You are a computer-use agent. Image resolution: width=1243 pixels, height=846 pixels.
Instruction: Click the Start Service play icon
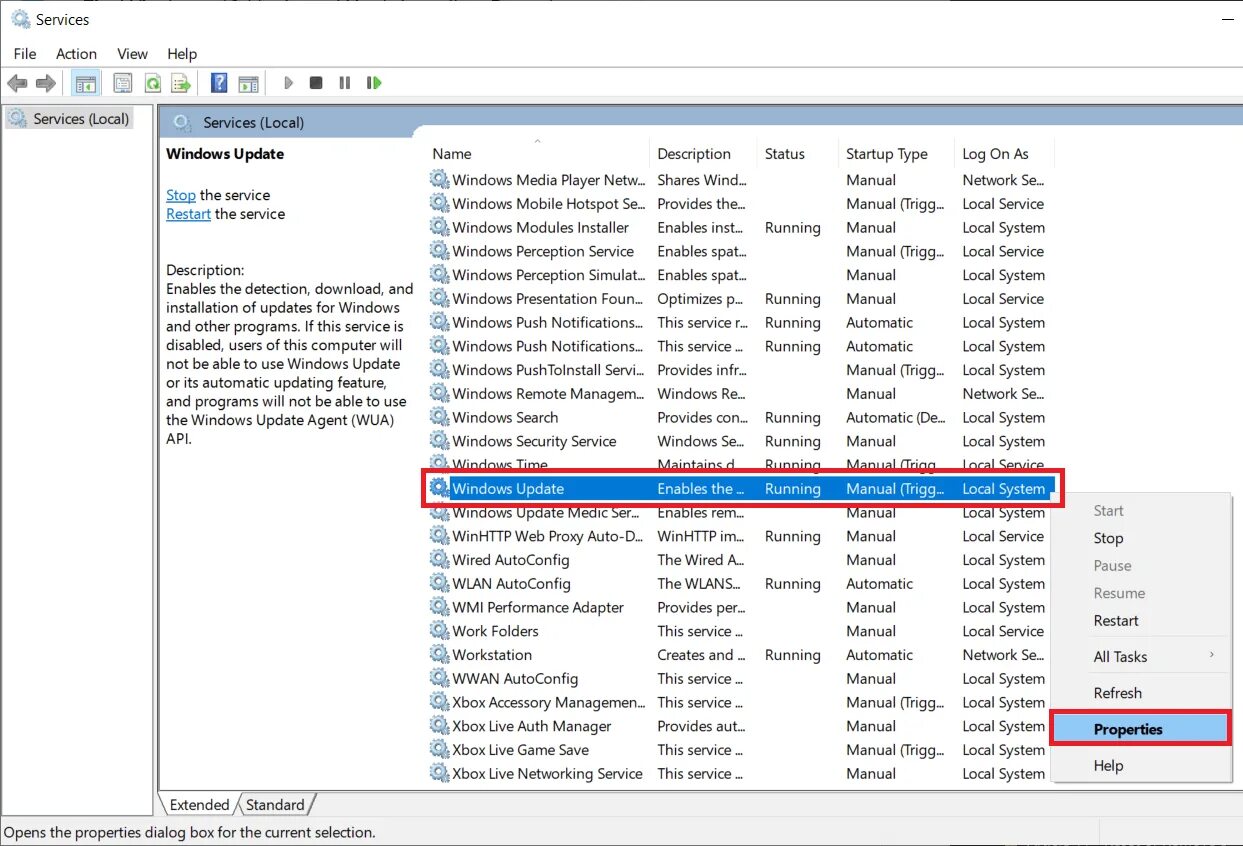click(288, 83)
